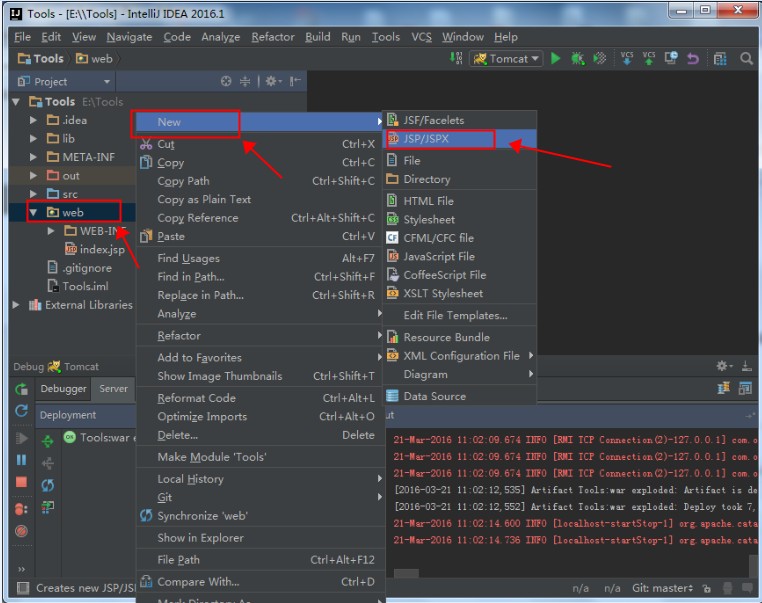Open Tomcat run configuration dropdown
This screenshot has width=762, height=603.
click(x=506, y=59)
